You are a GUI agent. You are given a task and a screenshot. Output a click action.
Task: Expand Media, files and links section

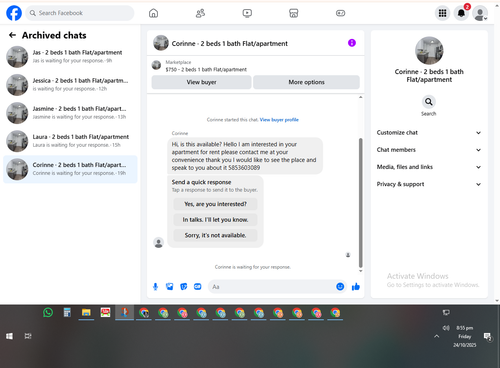429,167
